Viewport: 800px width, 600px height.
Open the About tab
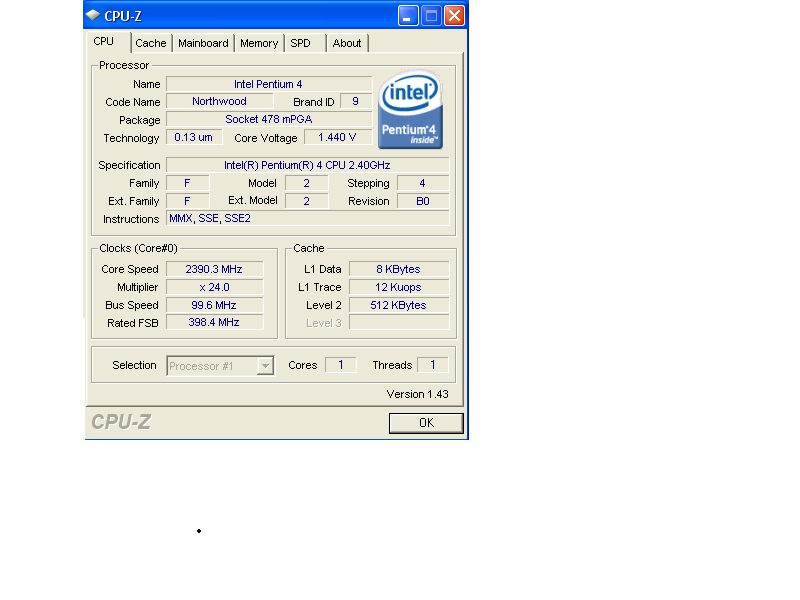(347, 43)
